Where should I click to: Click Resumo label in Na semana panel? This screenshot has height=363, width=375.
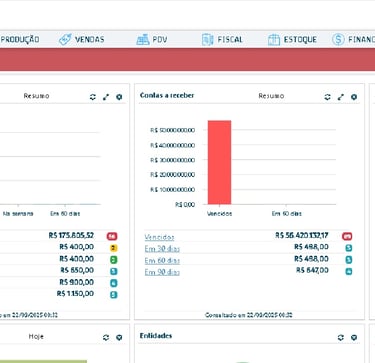point(36,96)
